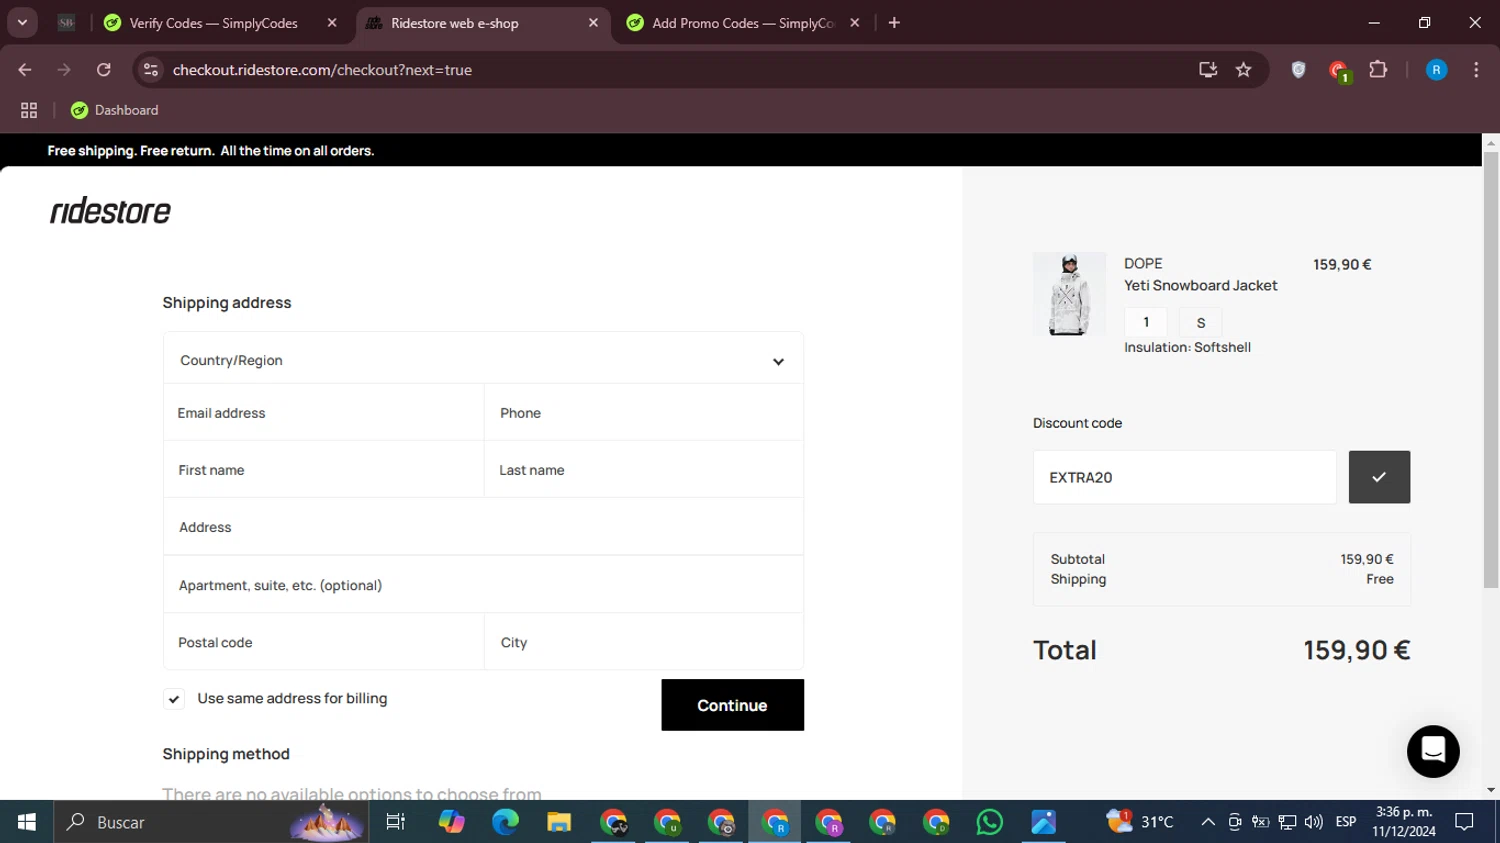This screenshot has width=1500, height=843.
Task: Go back to previous page
Action: click(25, 70)
